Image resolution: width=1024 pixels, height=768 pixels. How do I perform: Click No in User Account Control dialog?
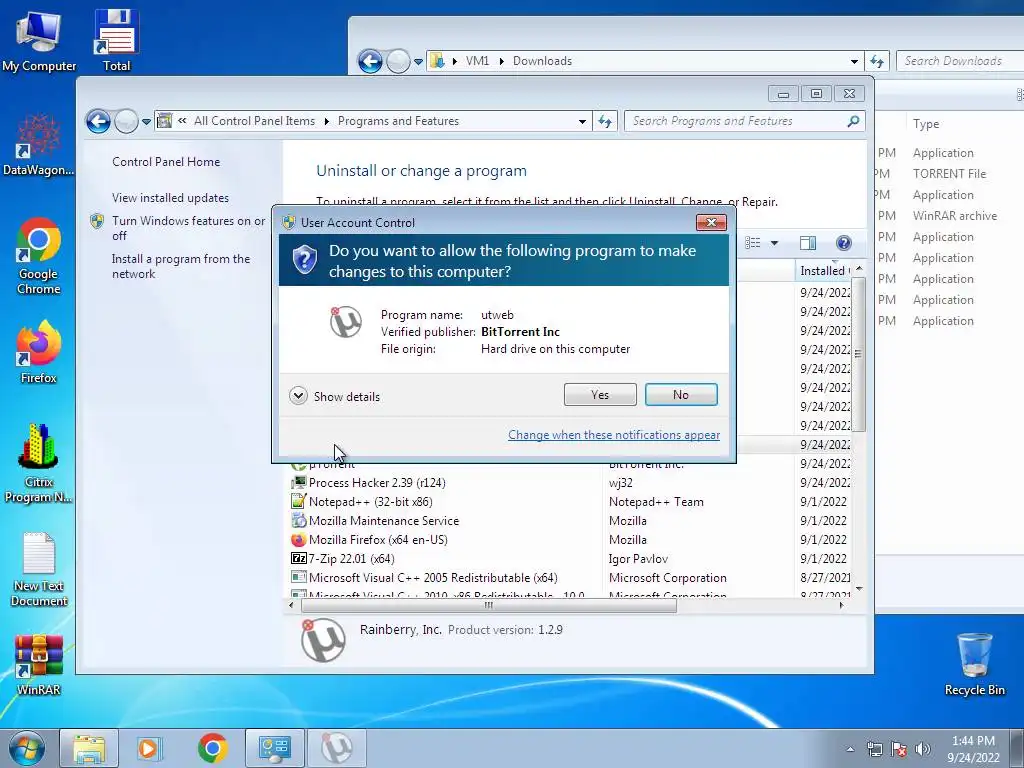click(680, 394)
